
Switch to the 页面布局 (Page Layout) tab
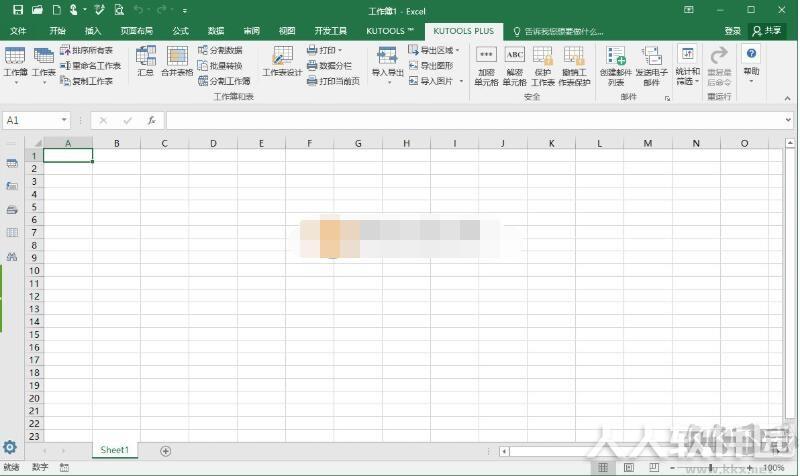(137, 31)
